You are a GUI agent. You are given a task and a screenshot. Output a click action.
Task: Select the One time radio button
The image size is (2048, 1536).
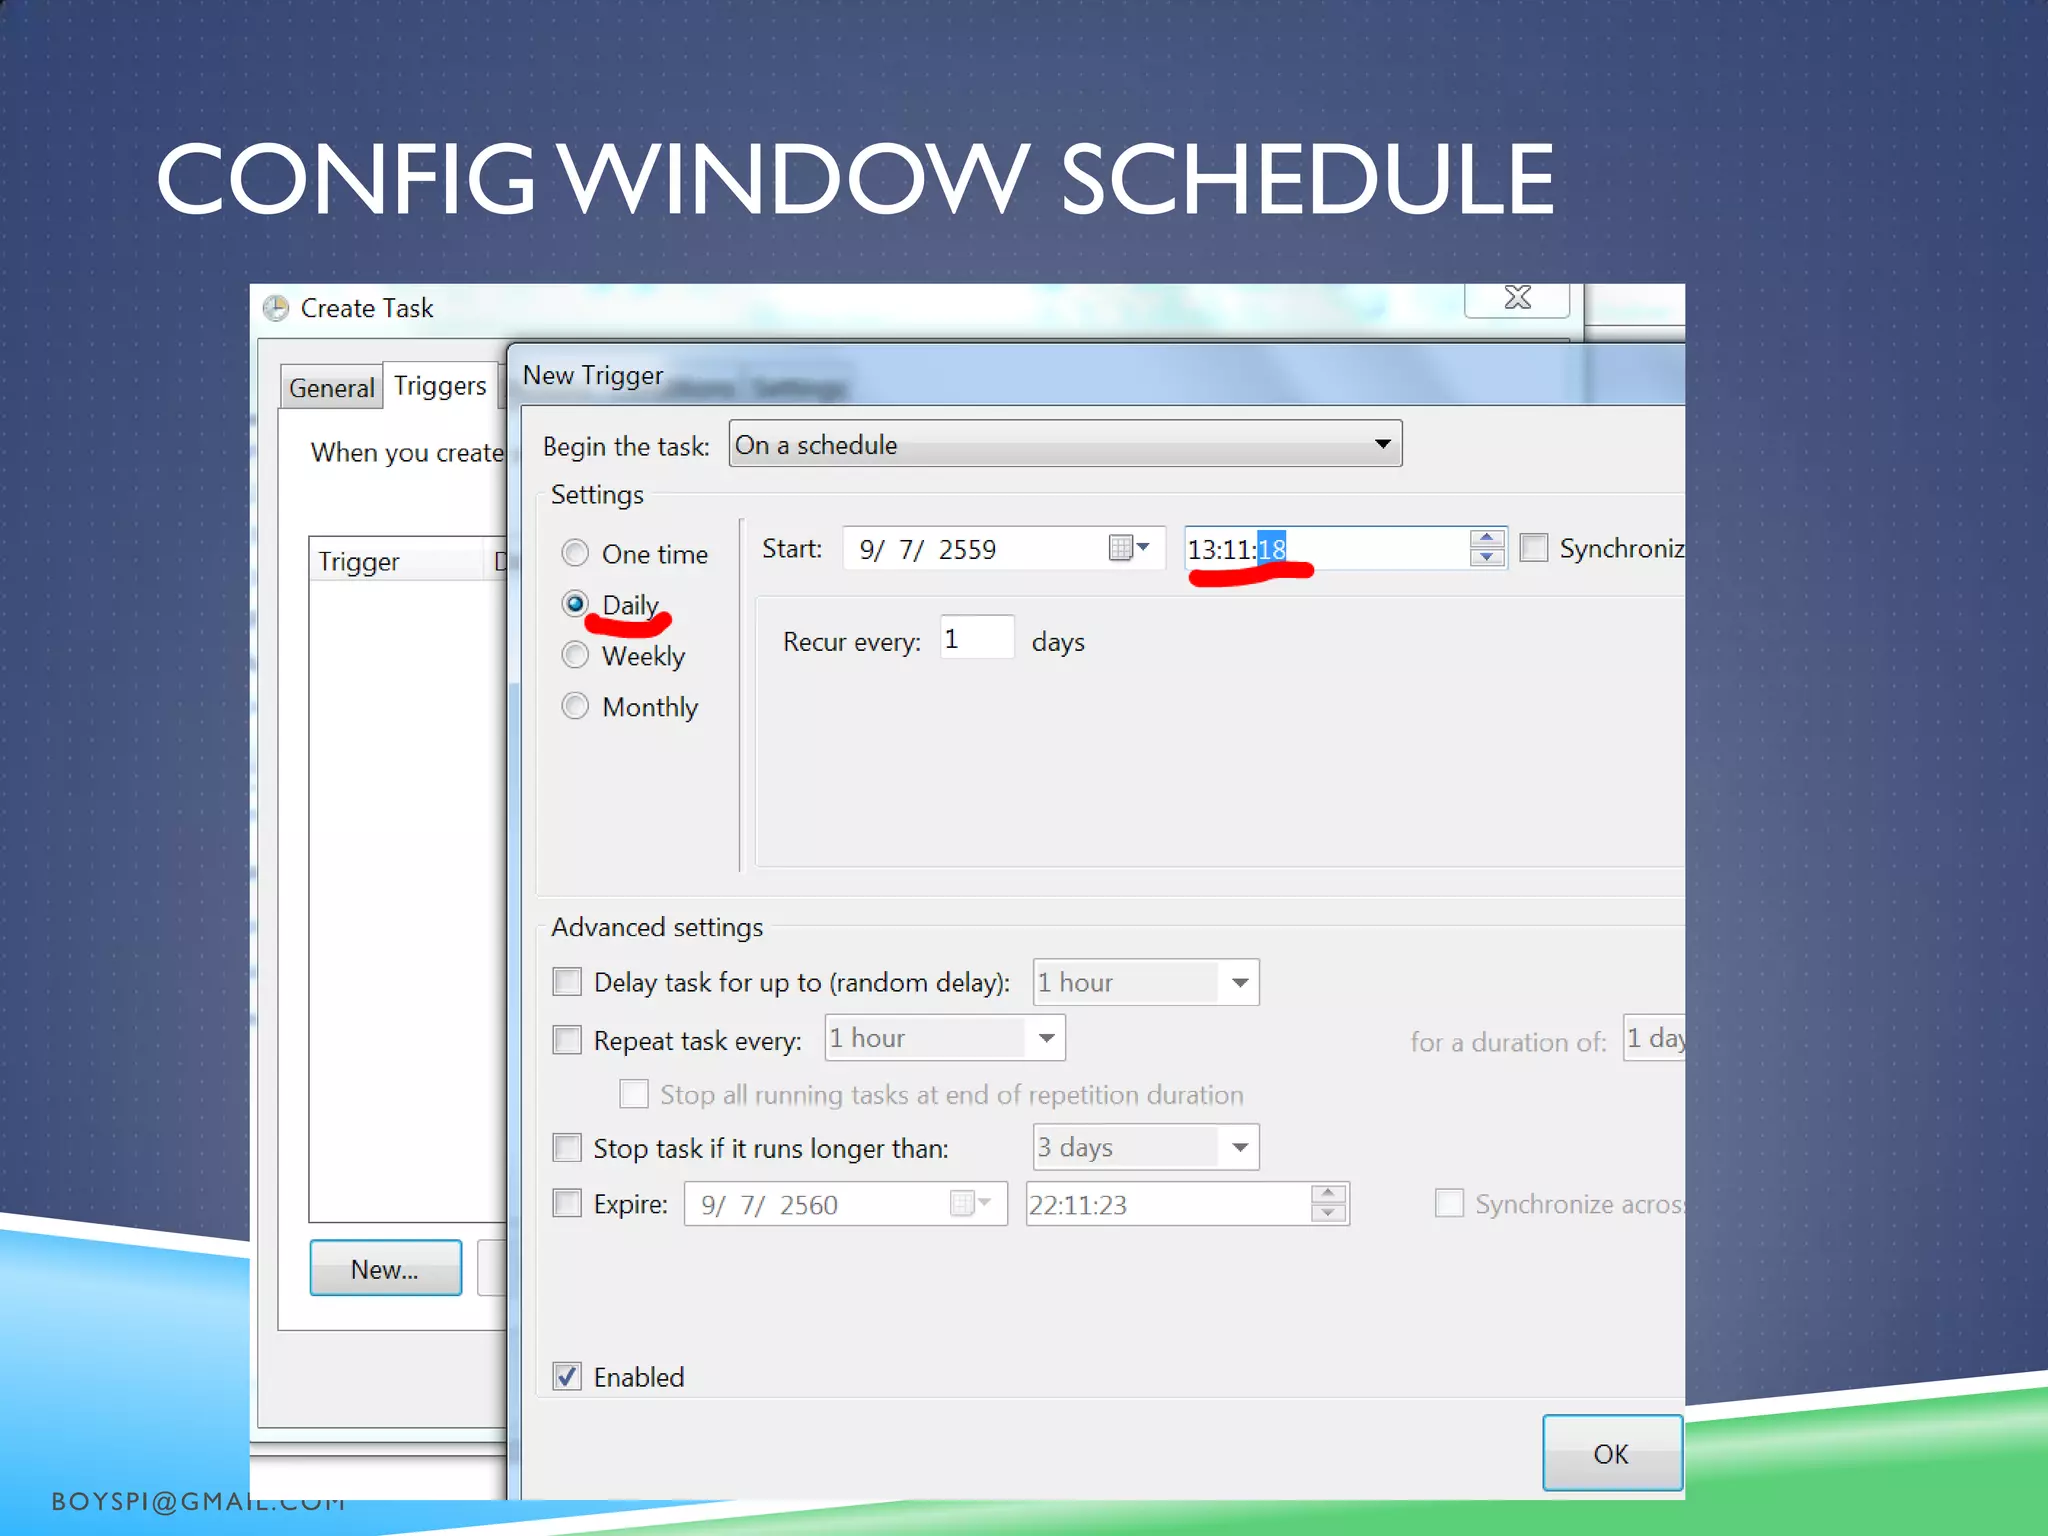(575, 553)
